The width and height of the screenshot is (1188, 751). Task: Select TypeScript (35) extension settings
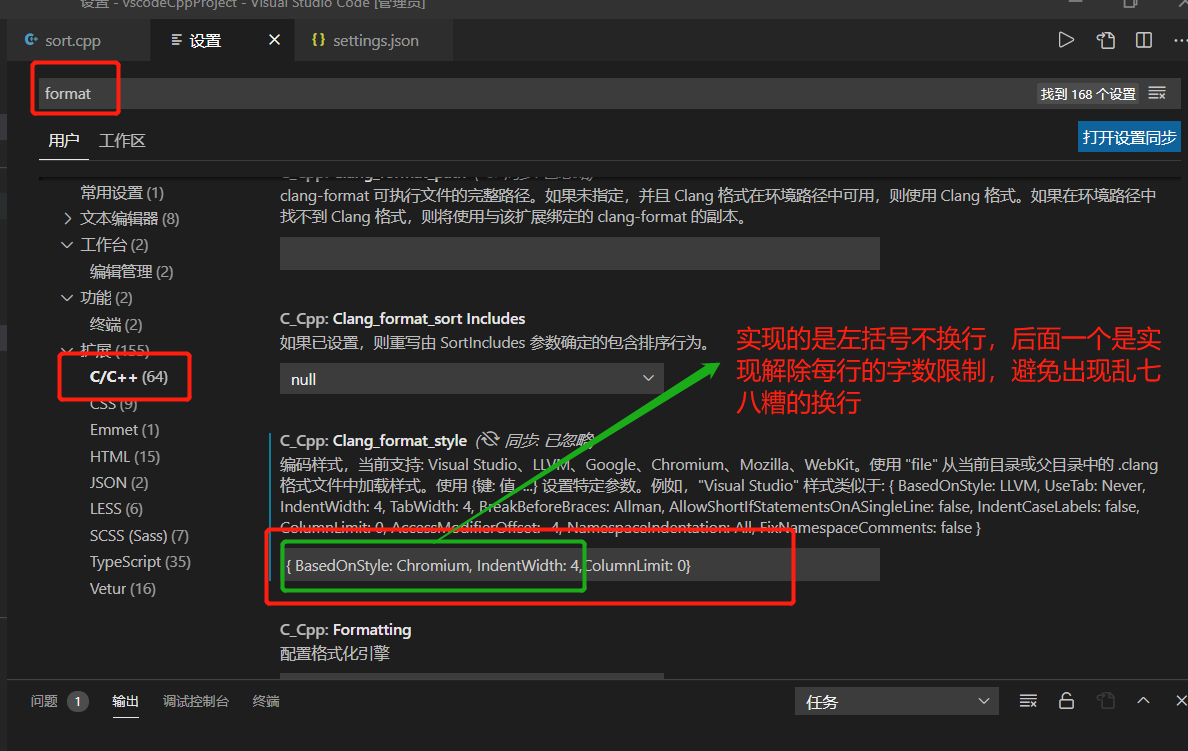pos(140,562)
